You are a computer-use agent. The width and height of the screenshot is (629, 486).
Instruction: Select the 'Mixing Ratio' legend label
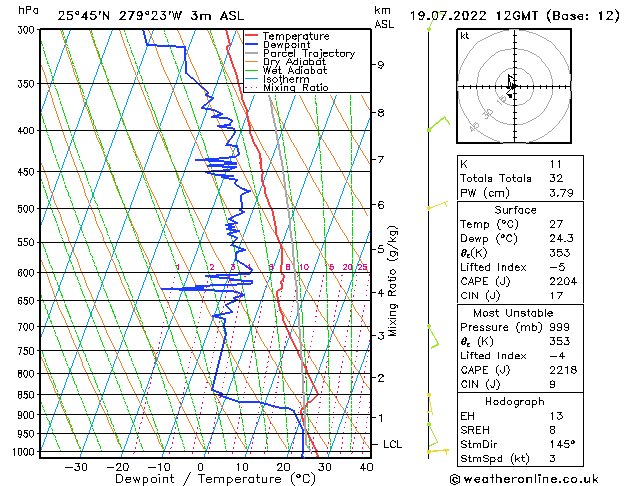click(x=296, y=87)
